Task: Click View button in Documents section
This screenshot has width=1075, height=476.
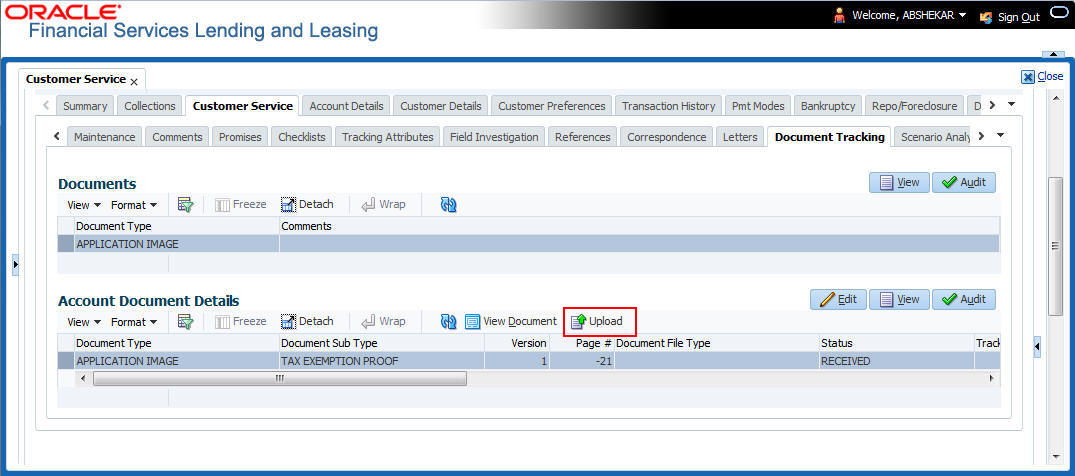Action: click(x=899, y=182)
